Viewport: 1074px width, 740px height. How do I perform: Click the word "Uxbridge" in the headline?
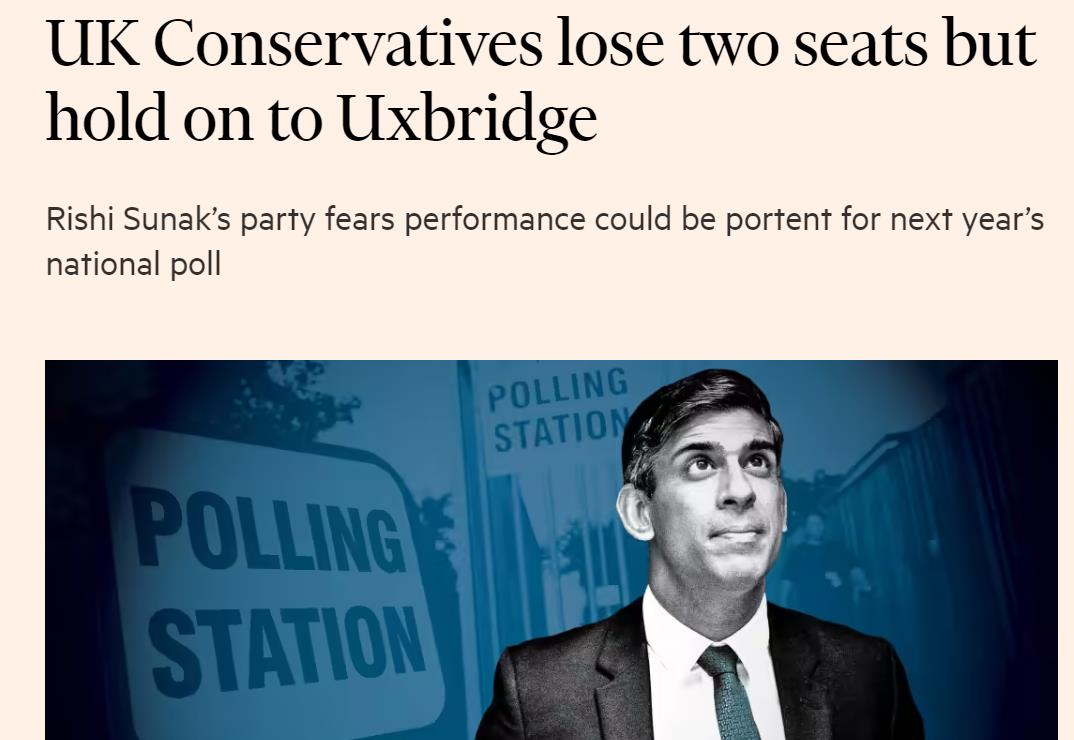(467, 120)
